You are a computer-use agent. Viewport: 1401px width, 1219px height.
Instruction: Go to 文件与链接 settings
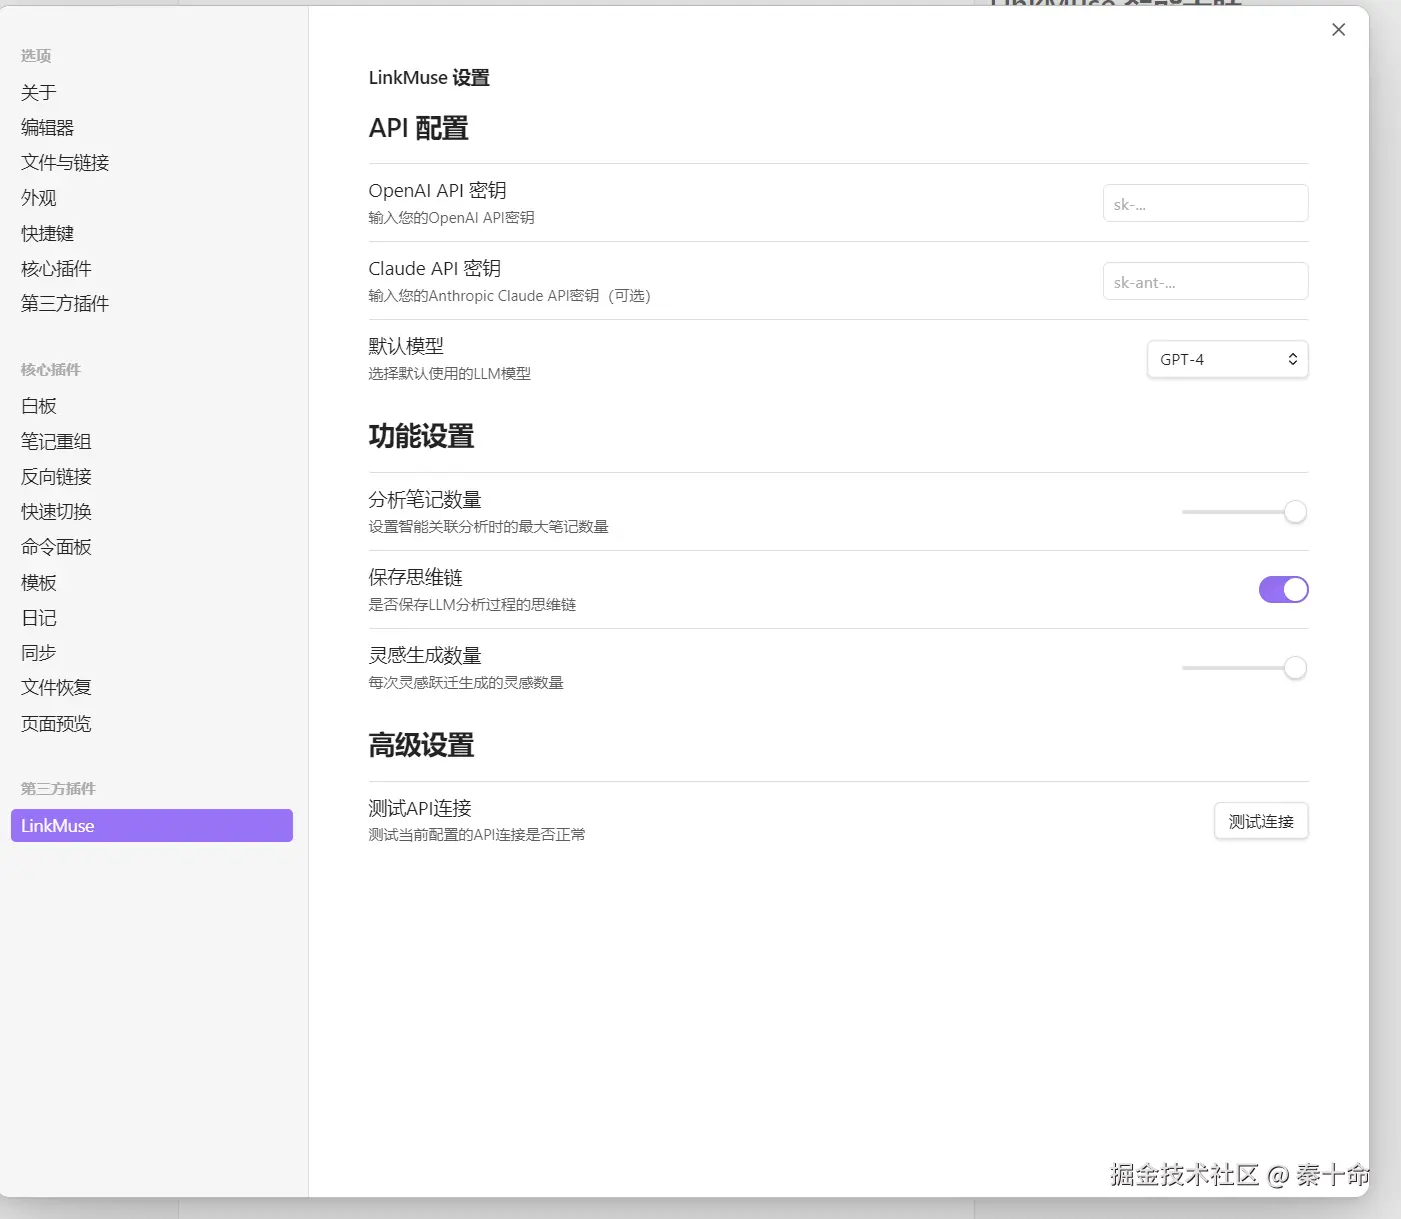coord(65,163)
